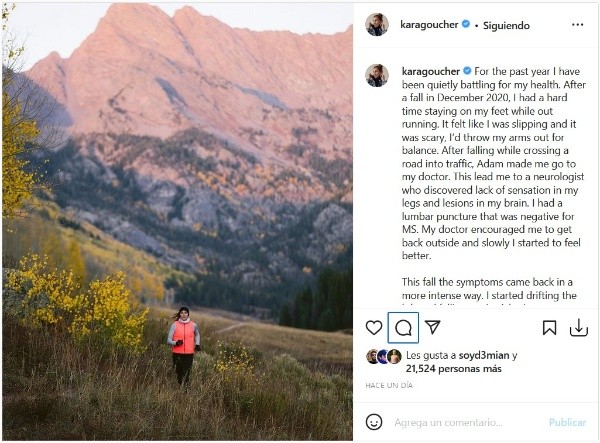Screen dimensions: 600x443
Task: Like the post with the heart icon
Action: [x=374, y=328]
